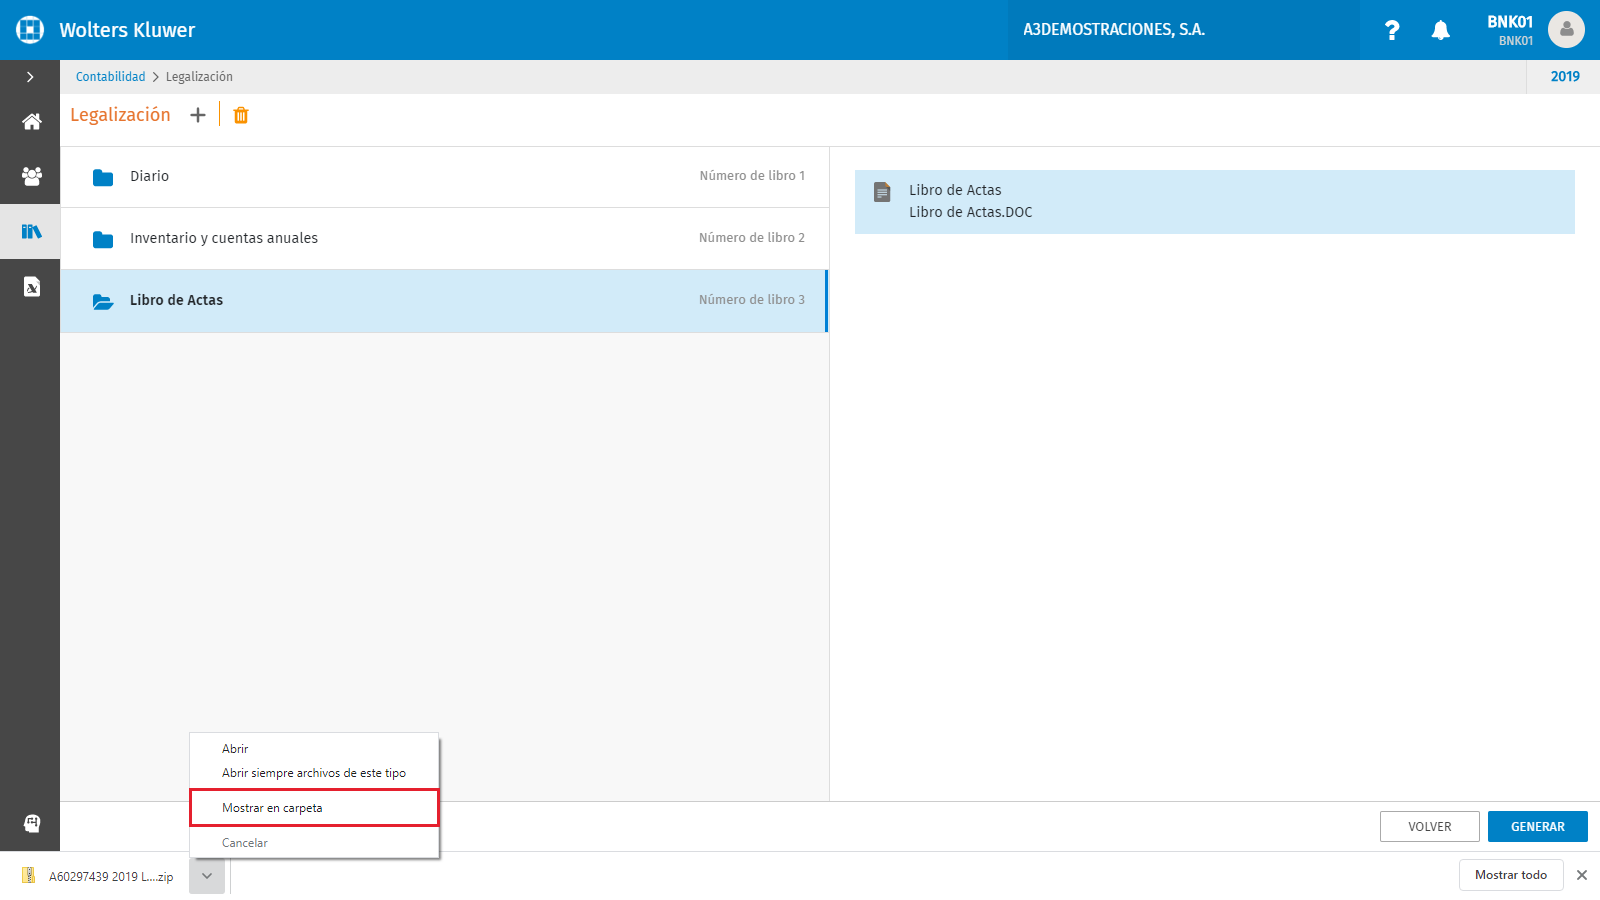
Task: Choose Mostrar en carpeta
Action: coord(314,808)
